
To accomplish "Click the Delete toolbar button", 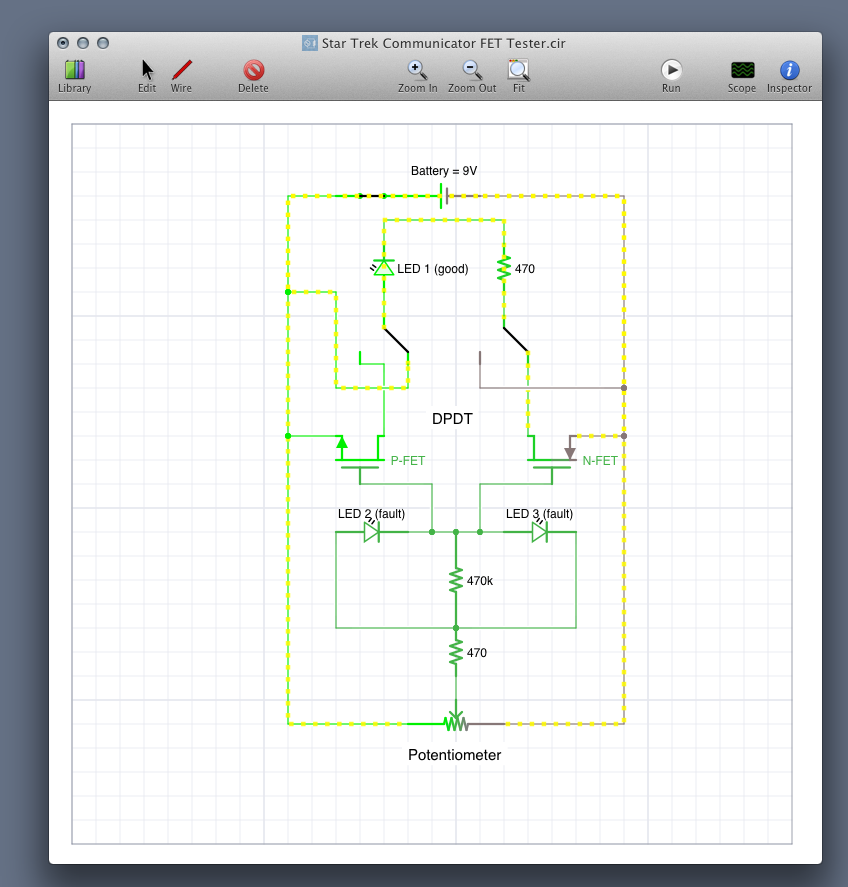I will point(253,76).
